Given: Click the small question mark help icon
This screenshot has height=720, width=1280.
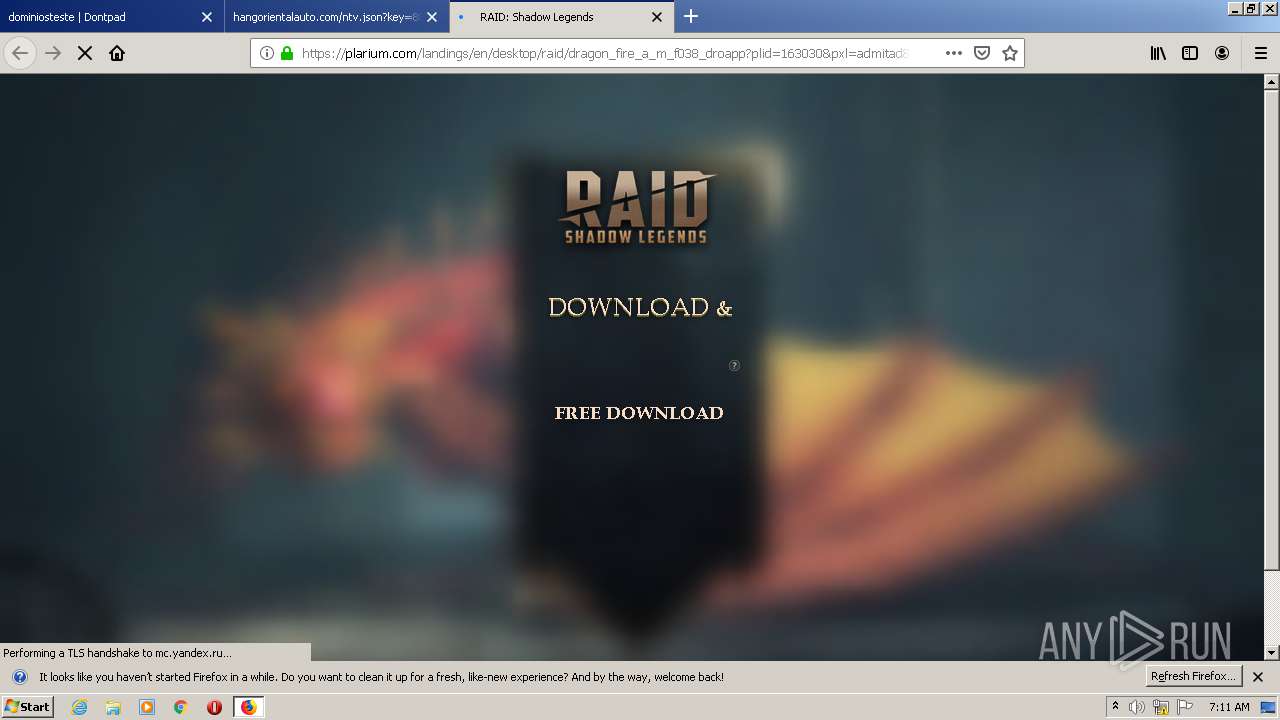Looking at the screenshot, I should 734,365.
